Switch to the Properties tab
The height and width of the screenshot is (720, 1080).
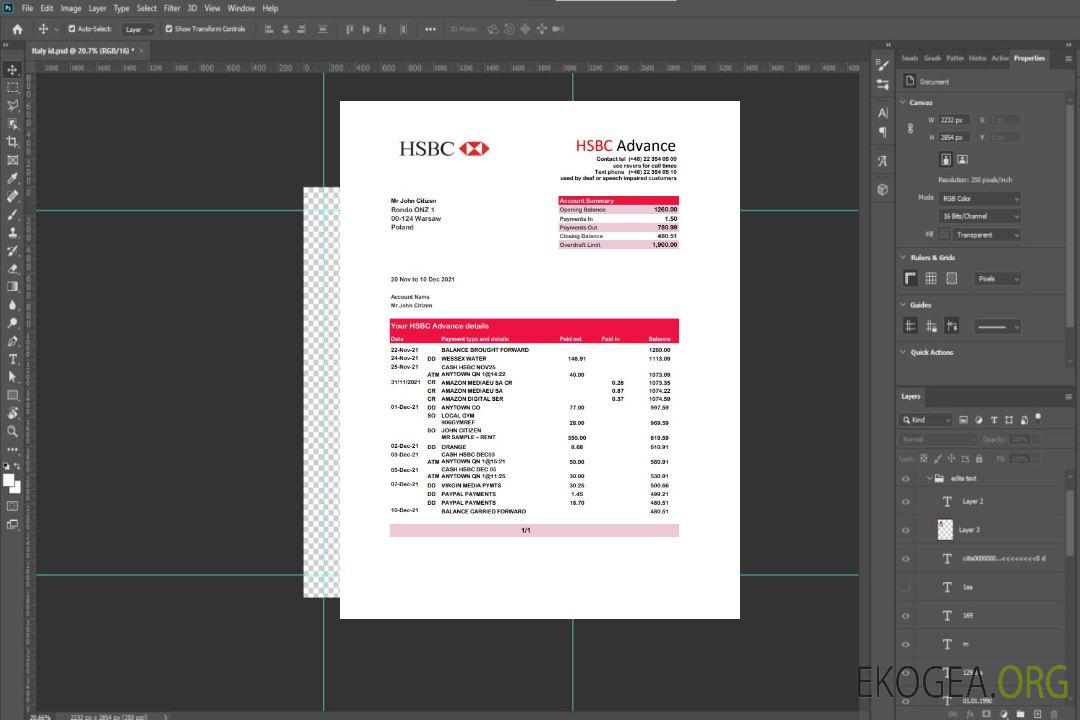[1029, 59]
